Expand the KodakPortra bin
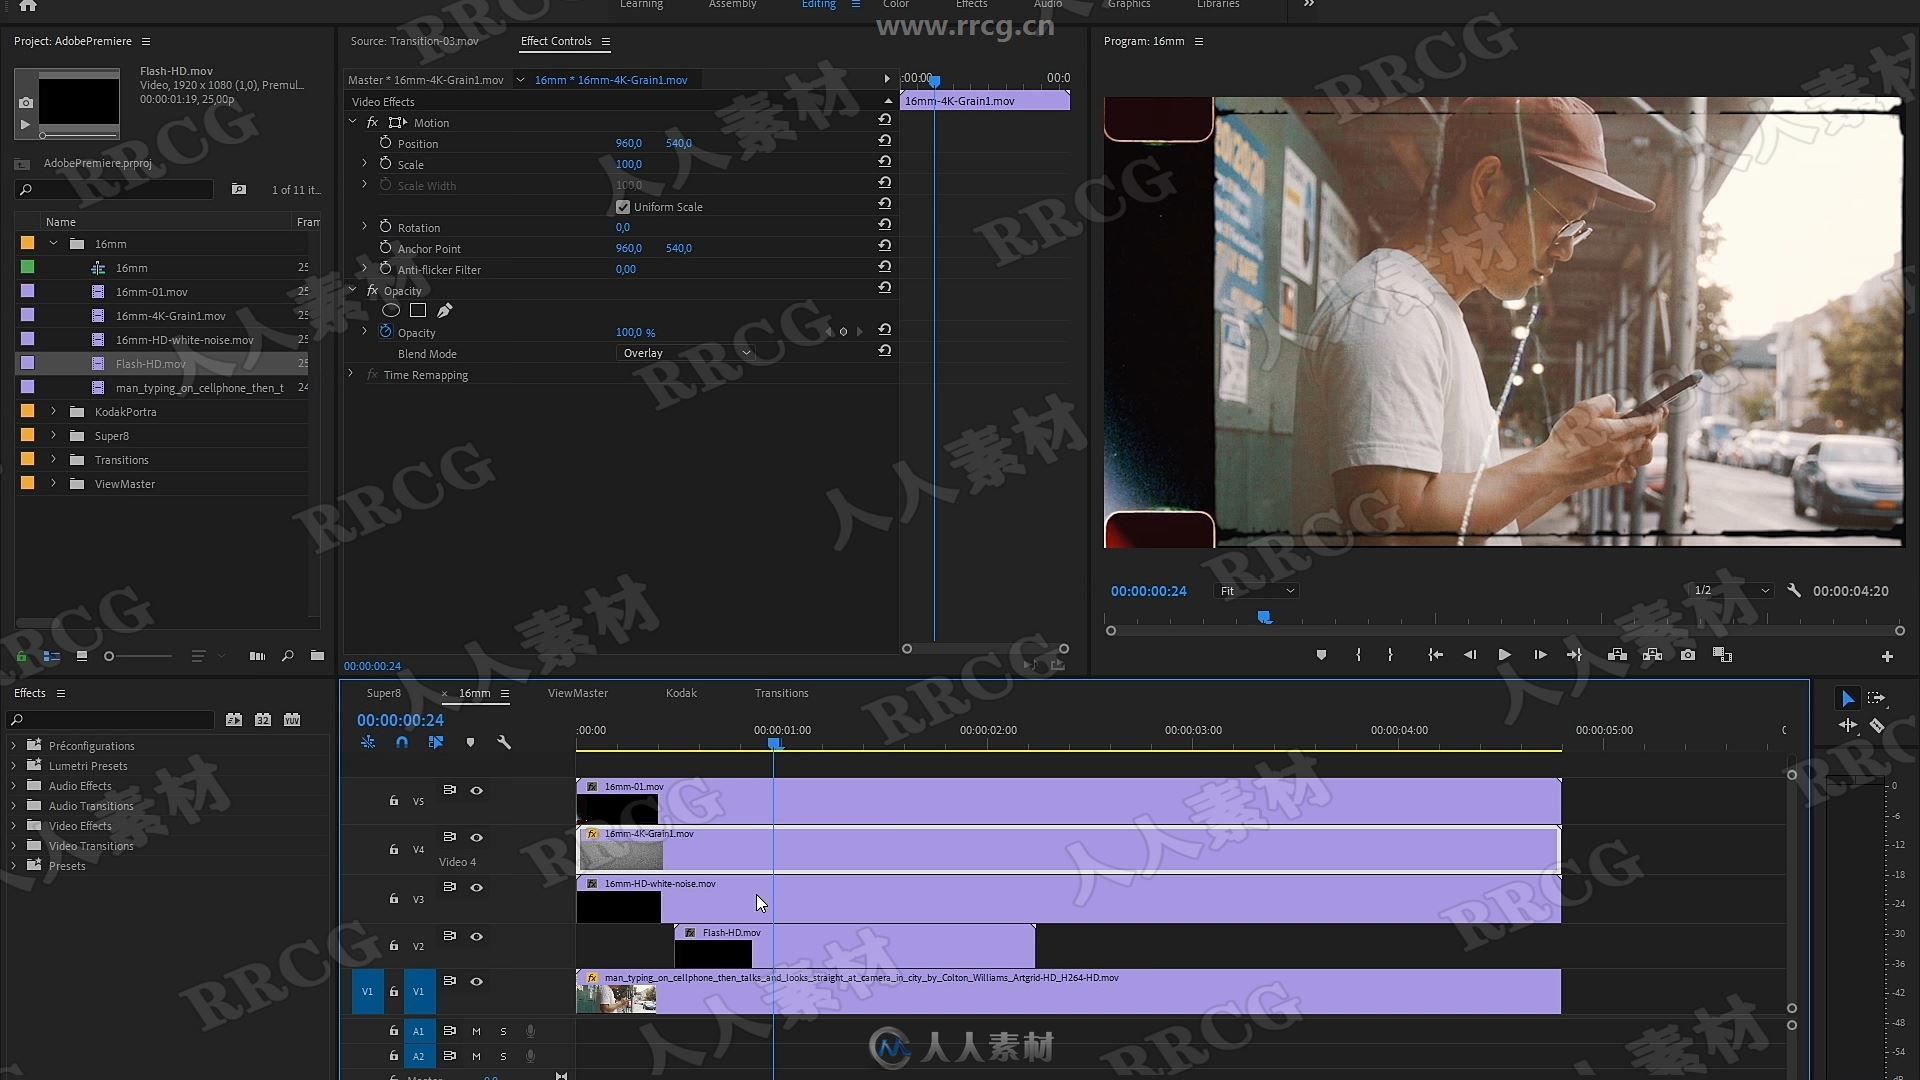Viewport: 1920px width, 1080px height. [x=54, y=412]
